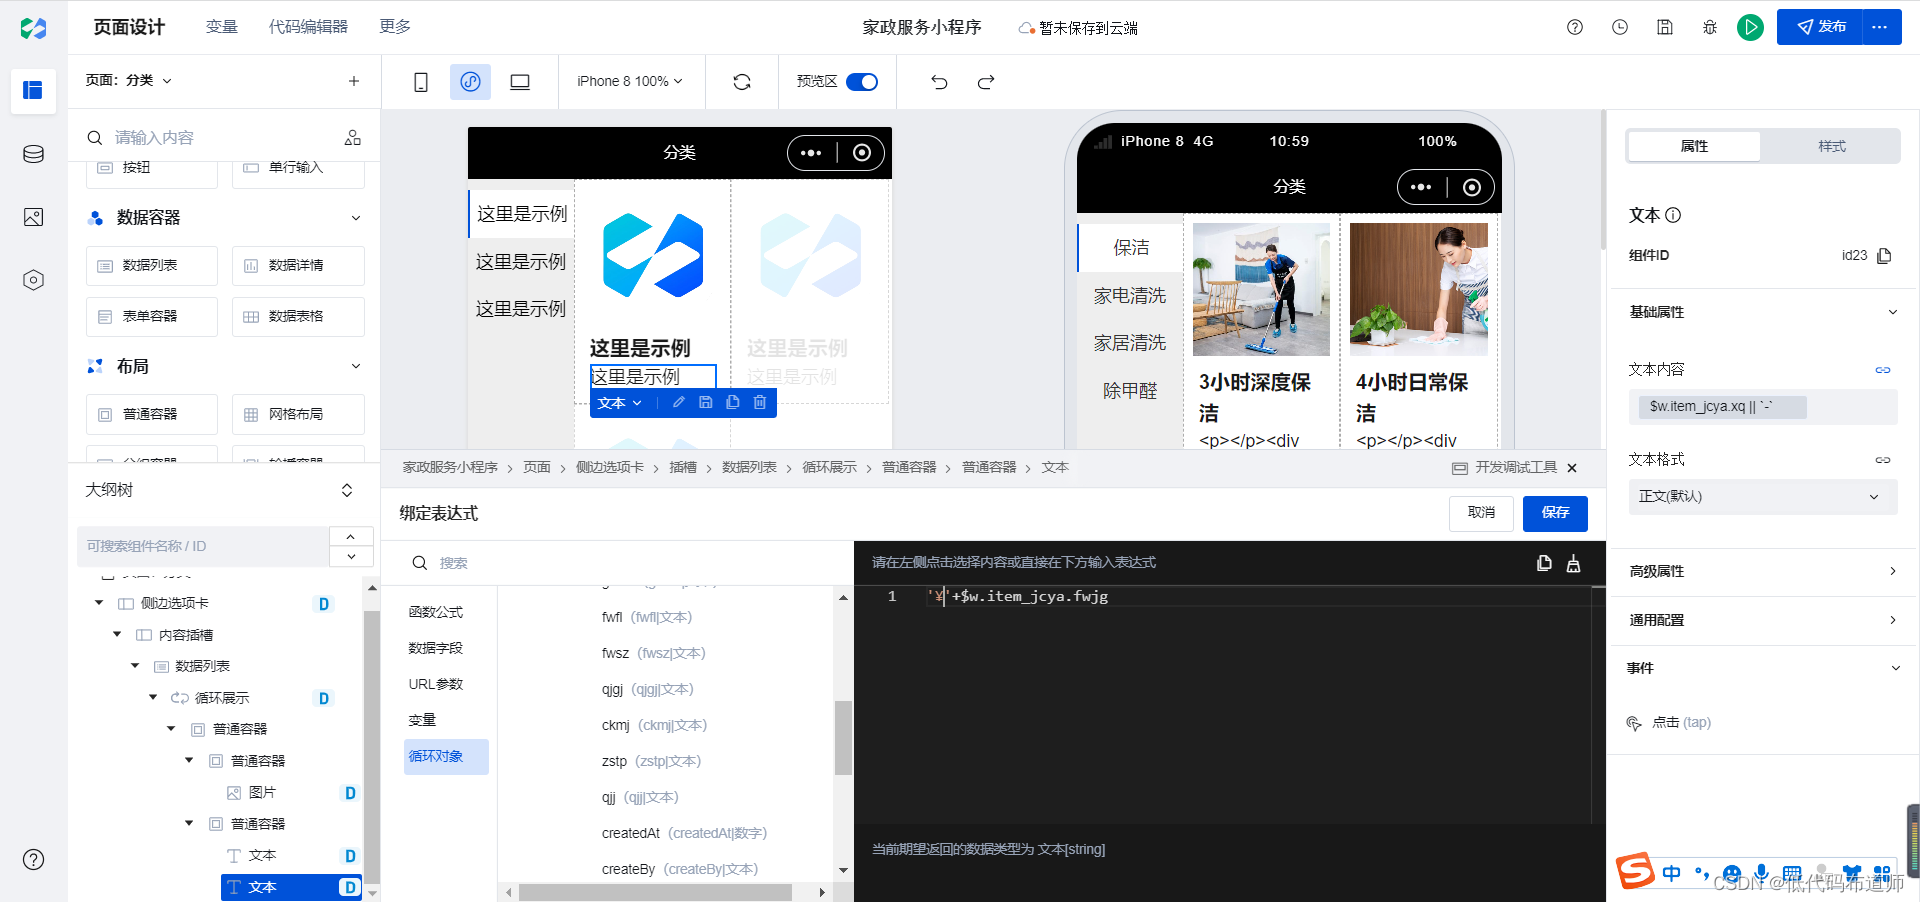Switch to phone device preview icon
Image resolution: width=1920 pixels, height=902 pixels.
[x=421, y=82]
